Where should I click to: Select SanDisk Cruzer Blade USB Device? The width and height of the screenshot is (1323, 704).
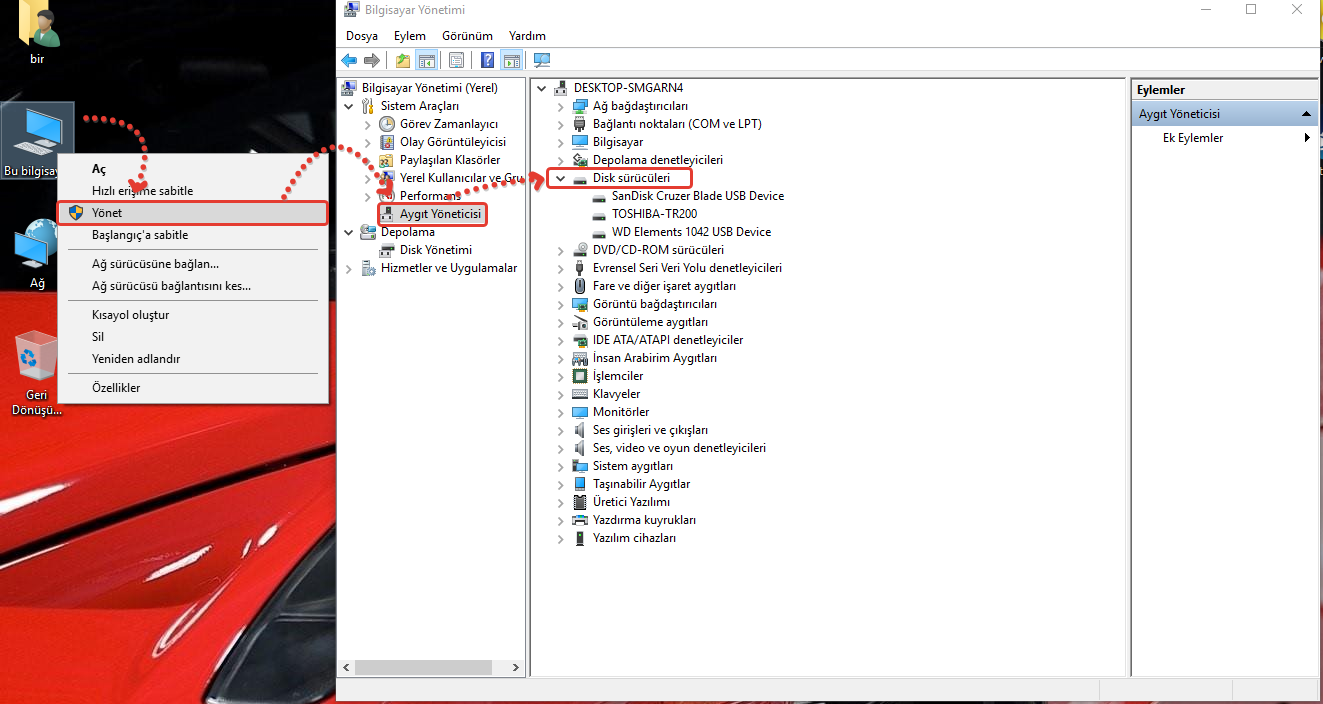[x=697, y=196]
